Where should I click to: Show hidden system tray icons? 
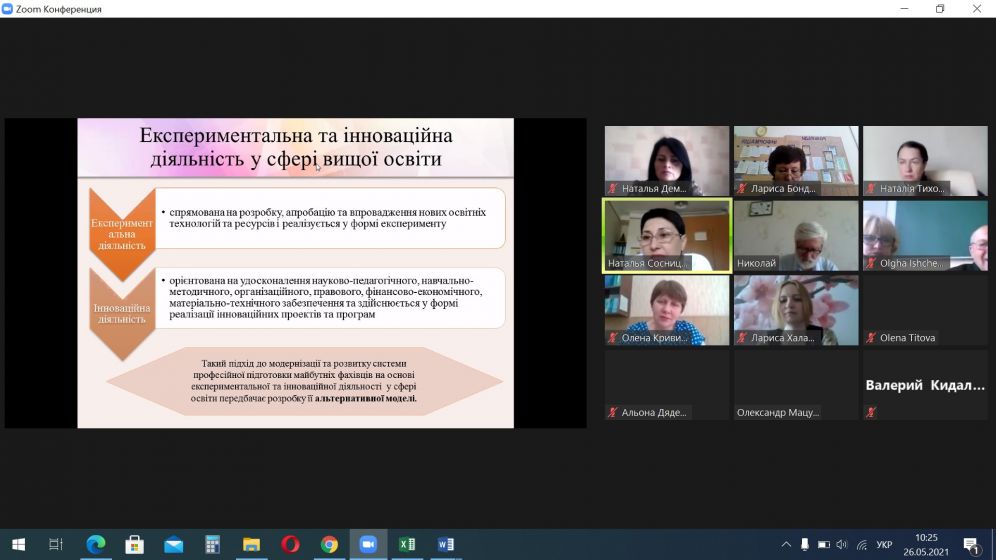(x=786, y=544)
